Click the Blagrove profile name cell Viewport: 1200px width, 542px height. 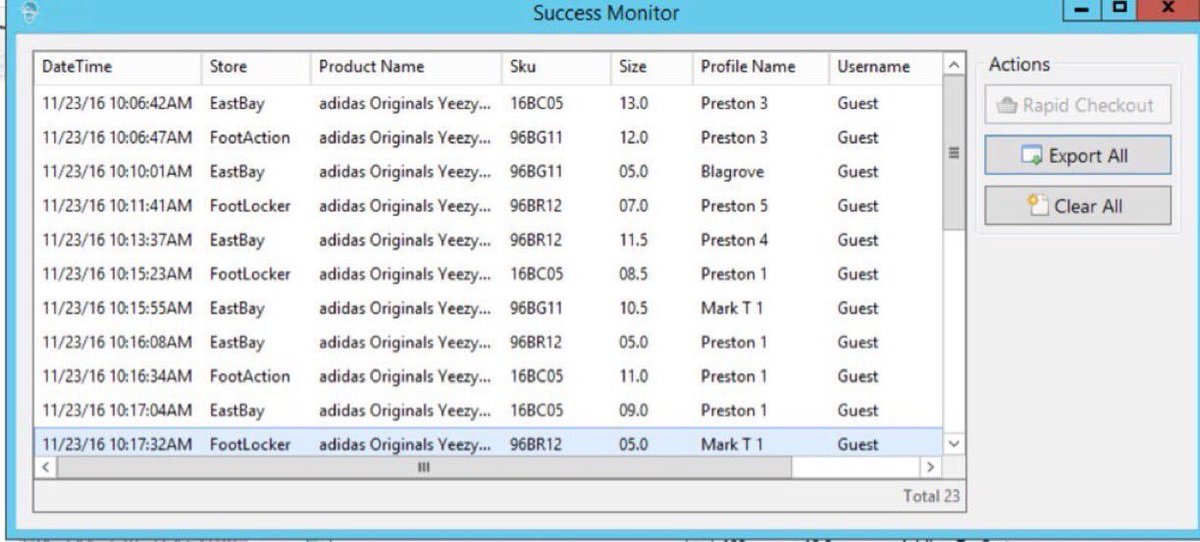coord(732,171)
